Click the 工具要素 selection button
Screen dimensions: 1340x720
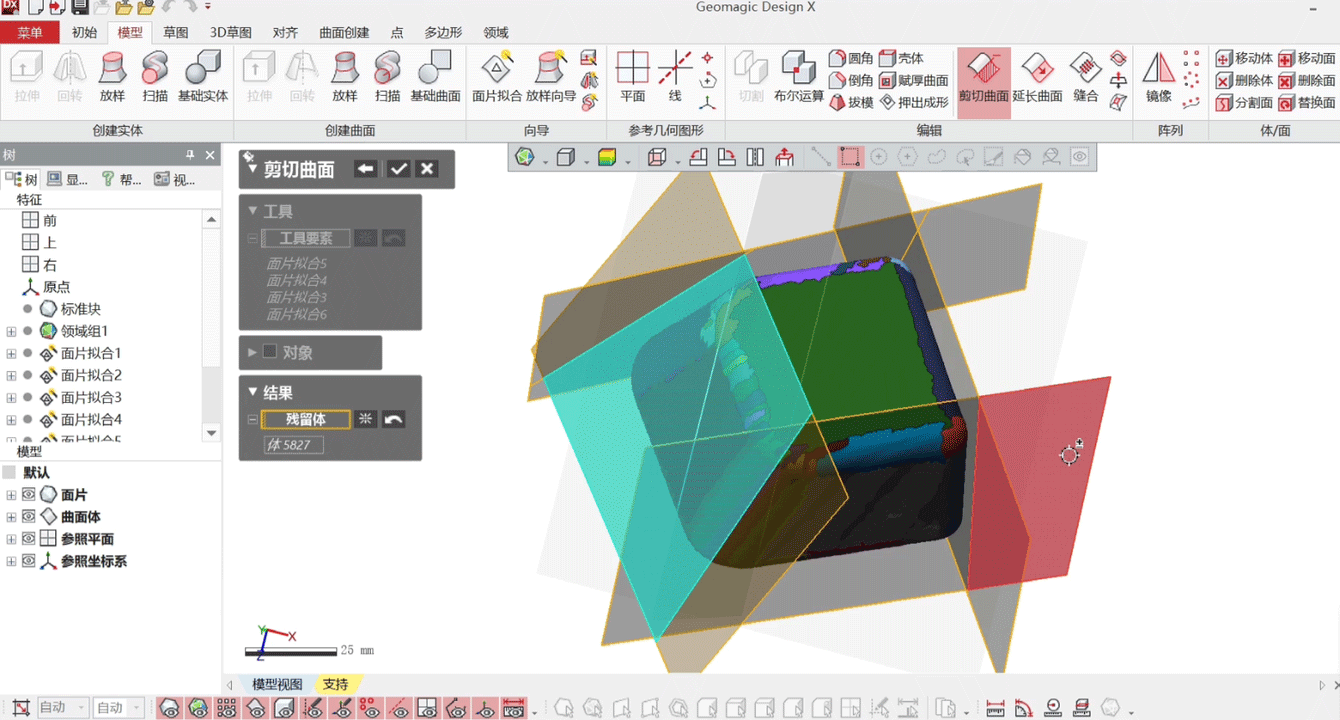click(x=306, y=238)
